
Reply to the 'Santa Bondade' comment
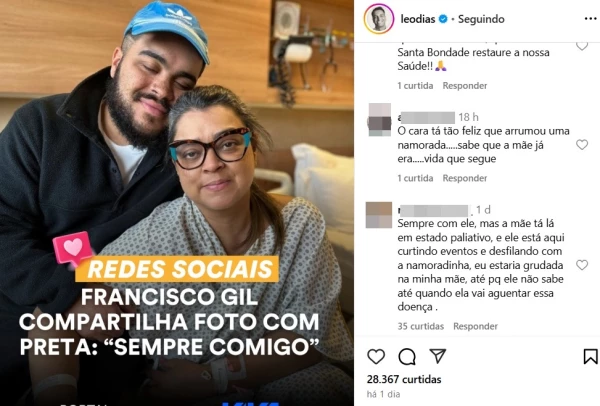[x=465, y=85]
